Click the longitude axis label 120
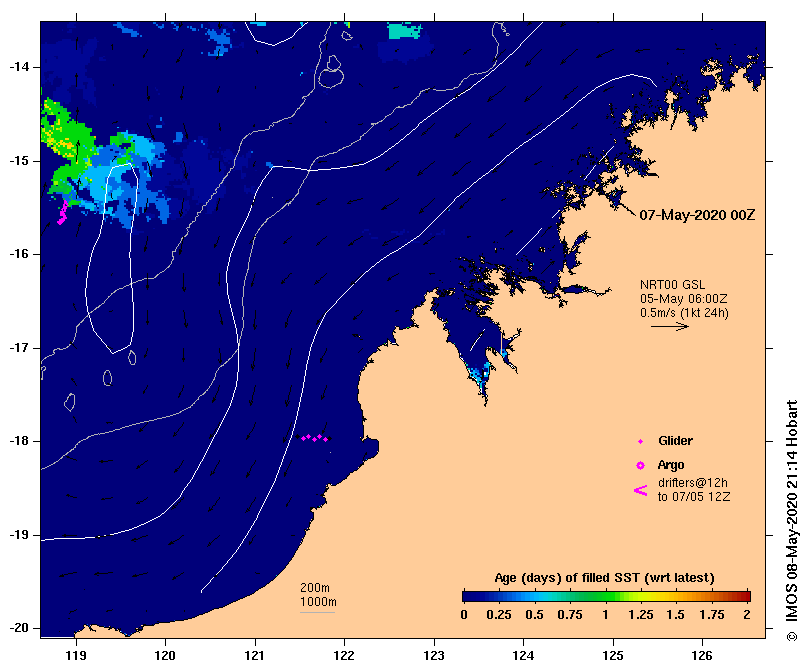The width and height of the screenshot is (809, 672). (x=166, y=656)
